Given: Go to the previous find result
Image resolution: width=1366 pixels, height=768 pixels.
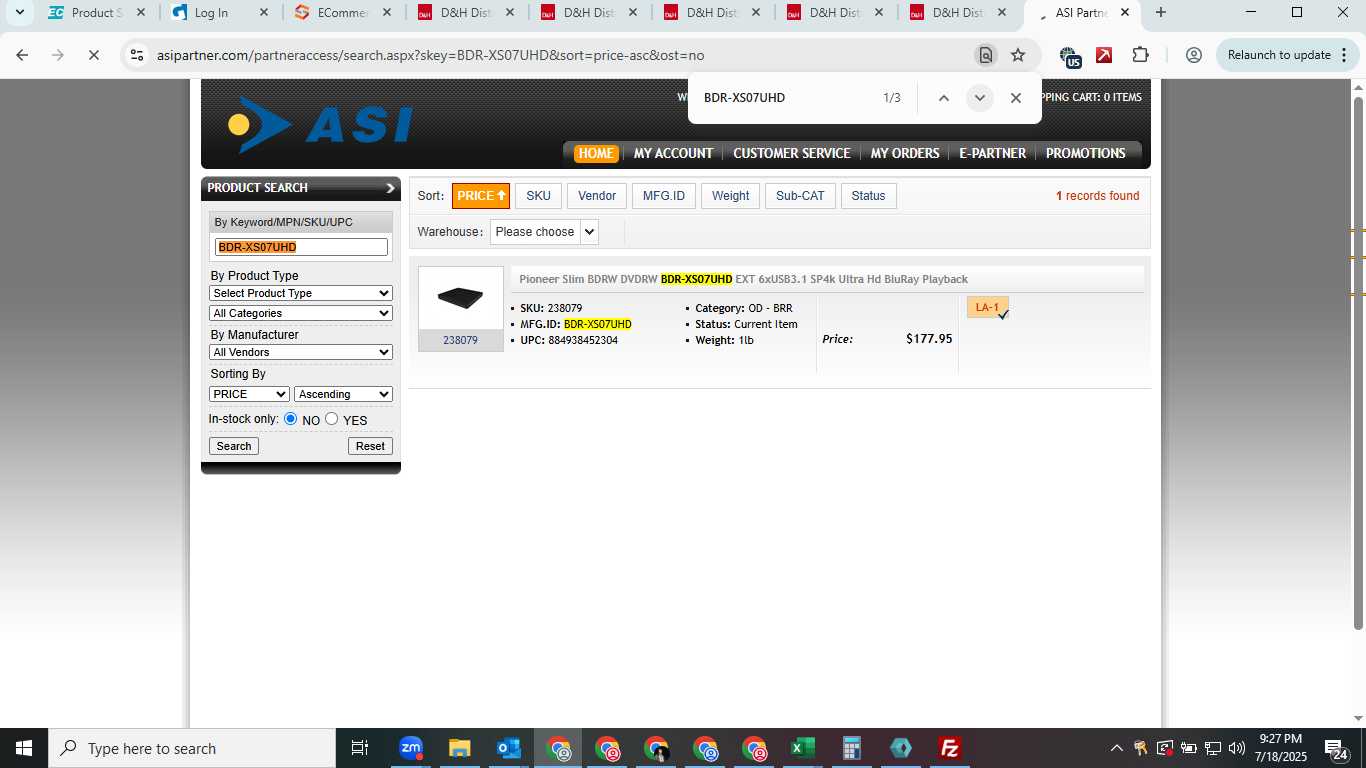Looking at the screenshot, I should [943, 98].
